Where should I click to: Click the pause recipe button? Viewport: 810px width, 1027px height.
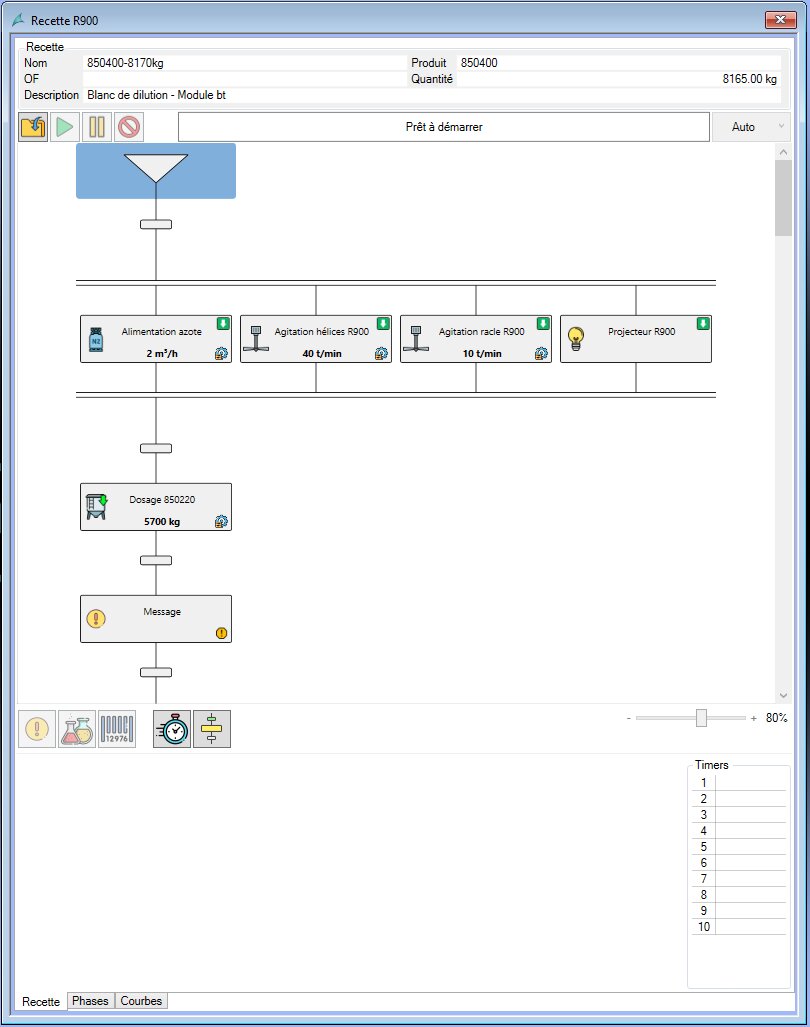coord(97,127)
